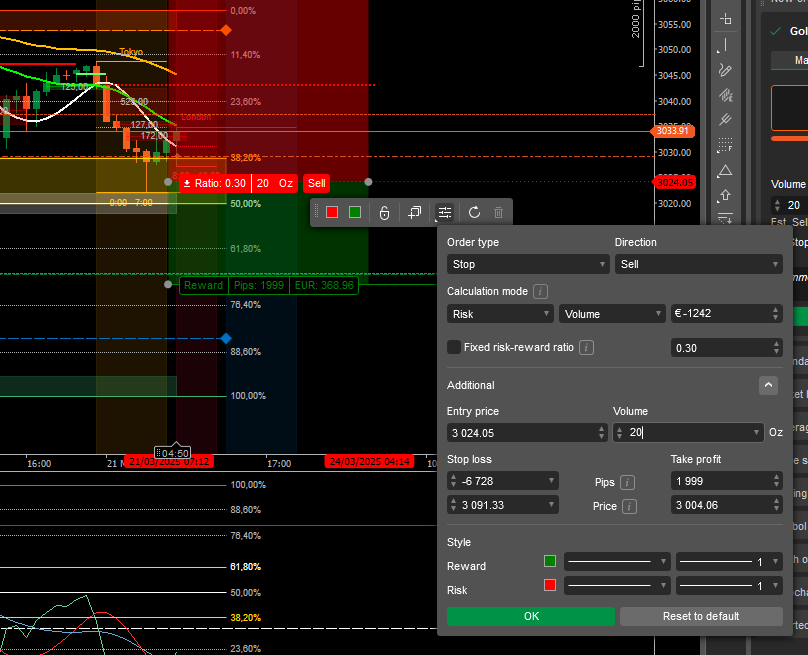The image size is (808, 655).
Task: Click the red color square in floating toolbar
Action: point(332,212)
